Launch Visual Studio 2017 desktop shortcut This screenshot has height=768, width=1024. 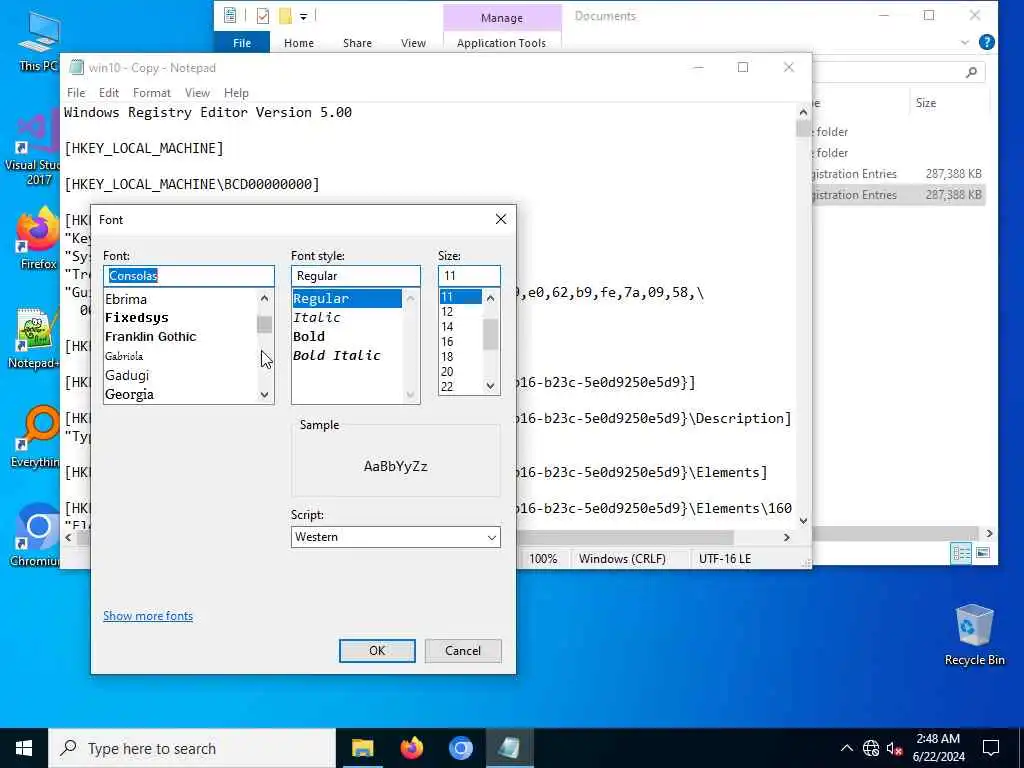[x=33, y=149]
